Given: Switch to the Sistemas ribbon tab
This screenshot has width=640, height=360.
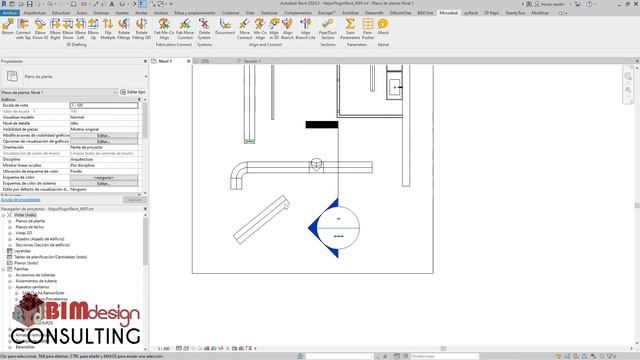Looking at the screenshot, I should pos(101,13).
